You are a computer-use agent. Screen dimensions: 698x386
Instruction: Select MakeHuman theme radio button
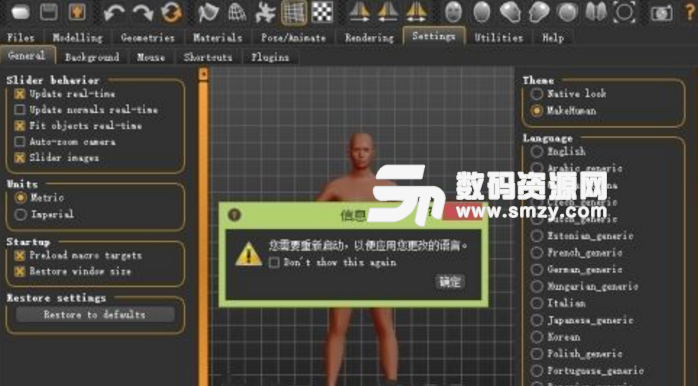(537, 110)
